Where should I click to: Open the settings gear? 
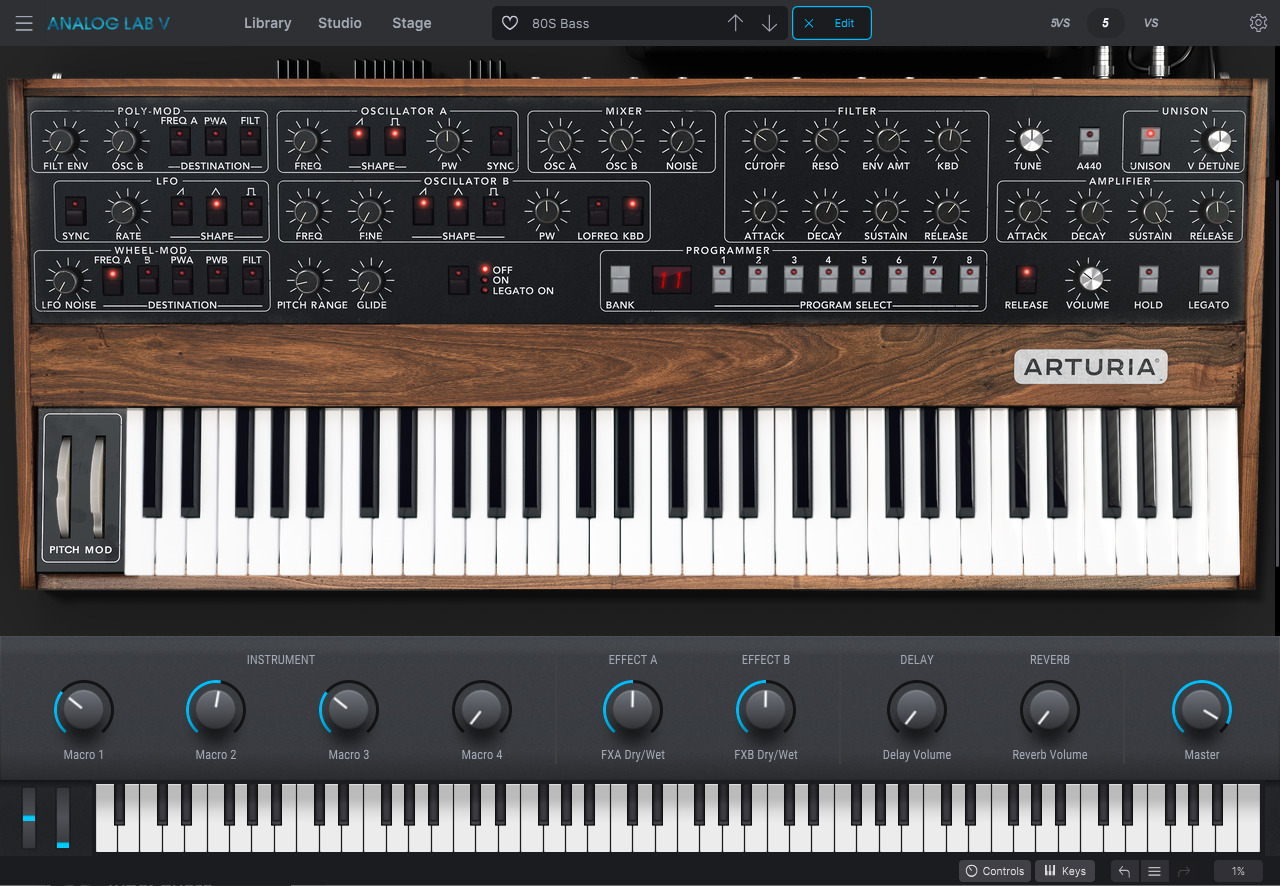point(1258,23)
